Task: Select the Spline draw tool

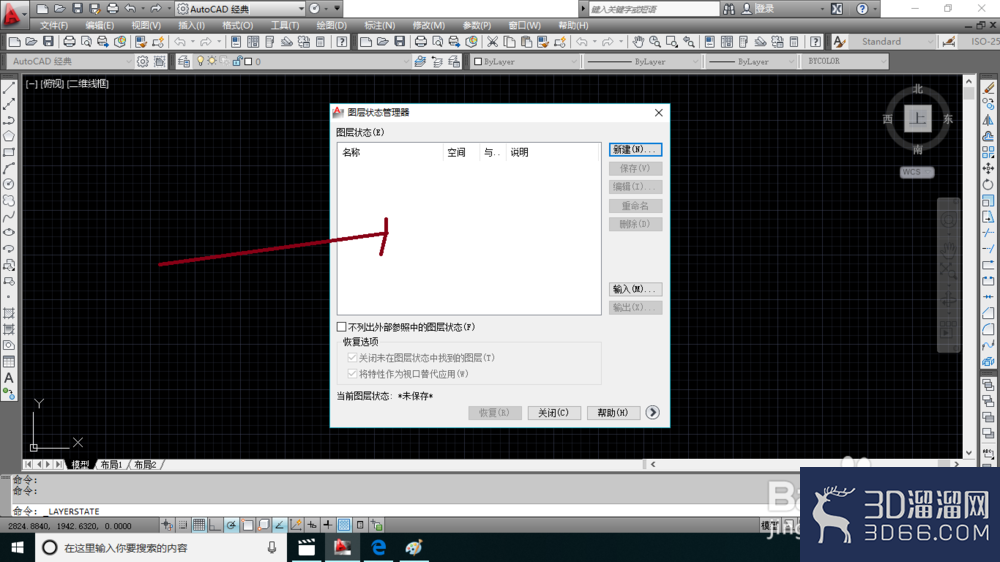Action: pos(9,217)
